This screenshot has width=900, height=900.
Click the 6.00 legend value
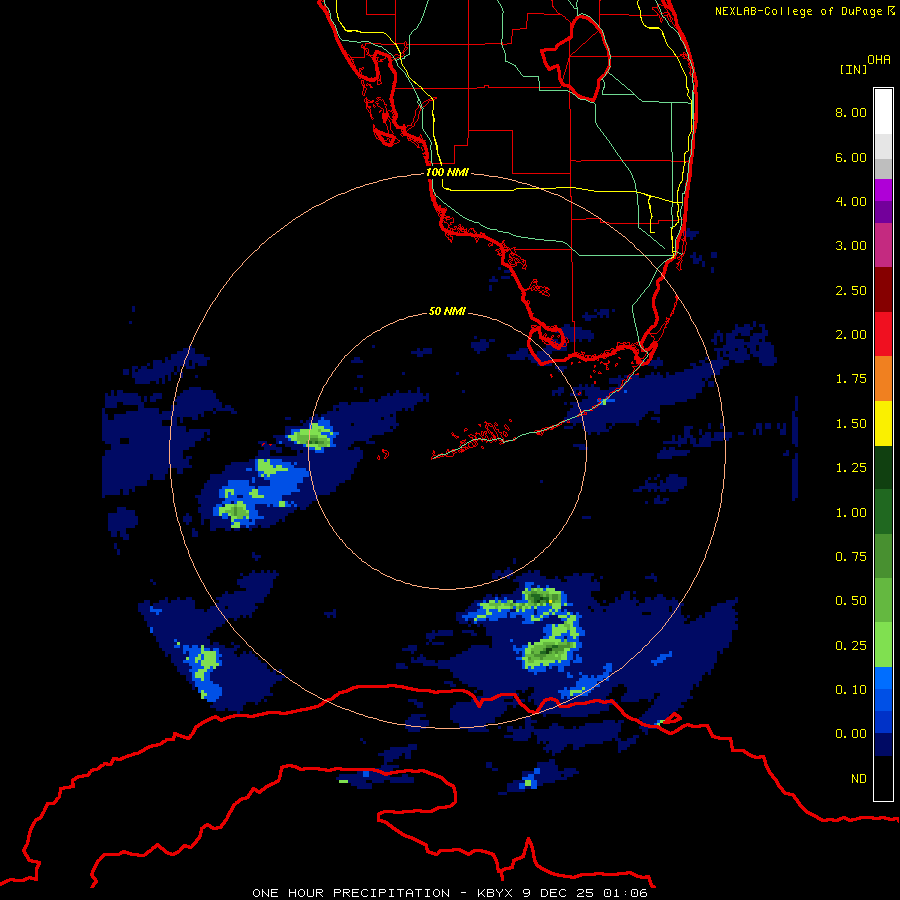(851, 157)
